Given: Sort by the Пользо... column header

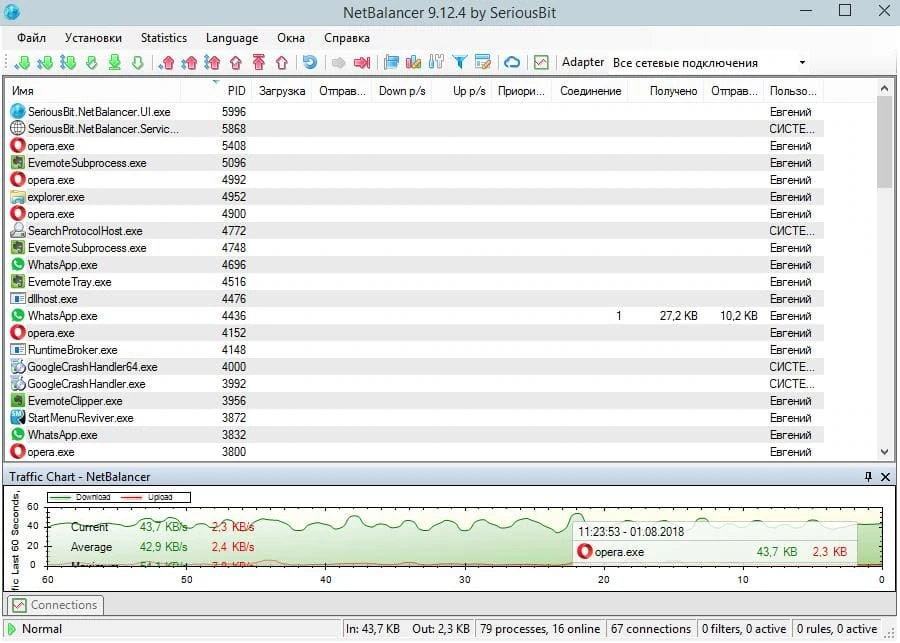Looking at the screenshot, I should coord(793,91).
